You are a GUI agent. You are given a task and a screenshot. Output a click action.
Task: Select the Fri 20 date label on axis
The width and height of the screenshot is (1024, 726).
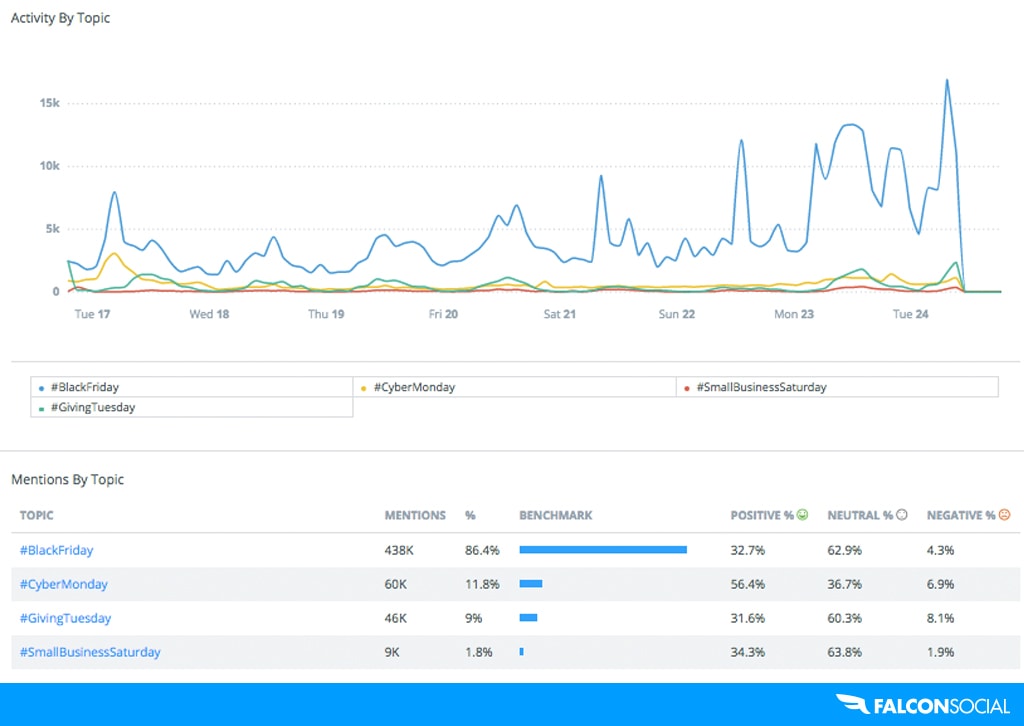coord(443,314)
